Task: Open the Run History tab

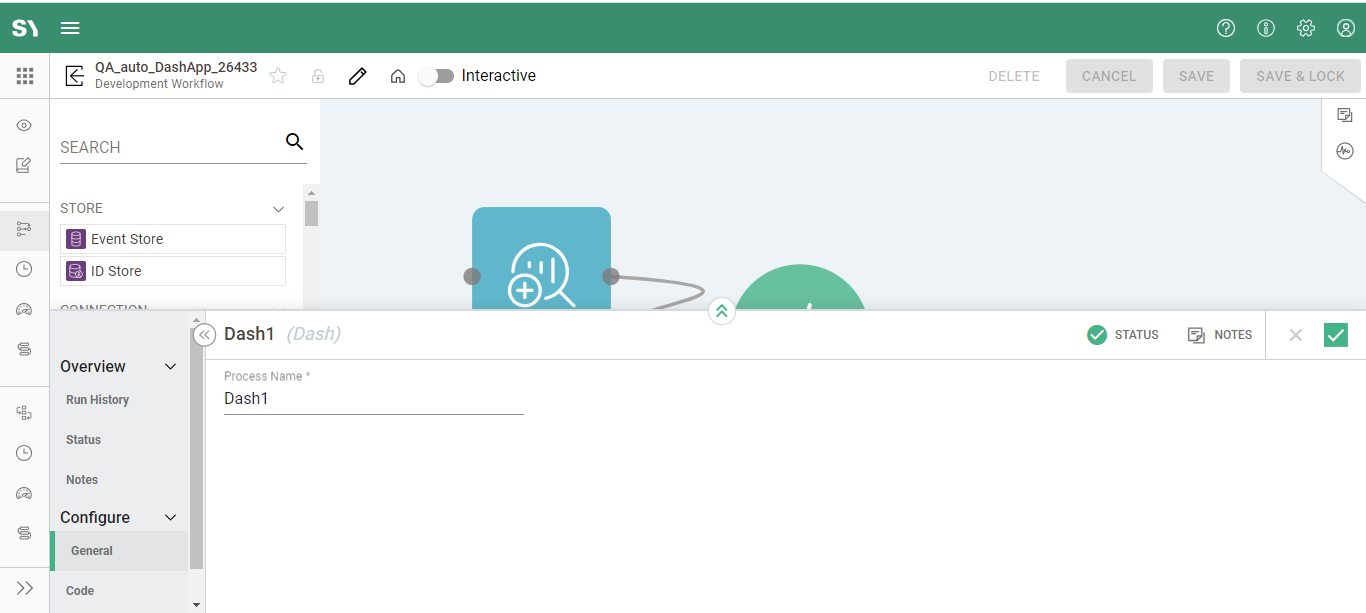Action: (x=97, y=400)
